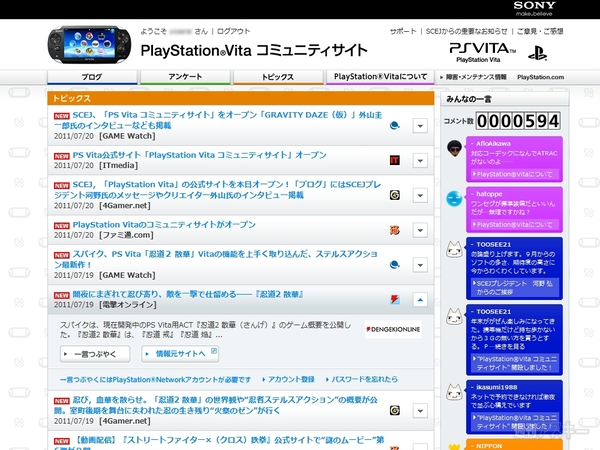
Task: Expand the スパイク 忍道2 GAME Watch topic
Action: 420,265
